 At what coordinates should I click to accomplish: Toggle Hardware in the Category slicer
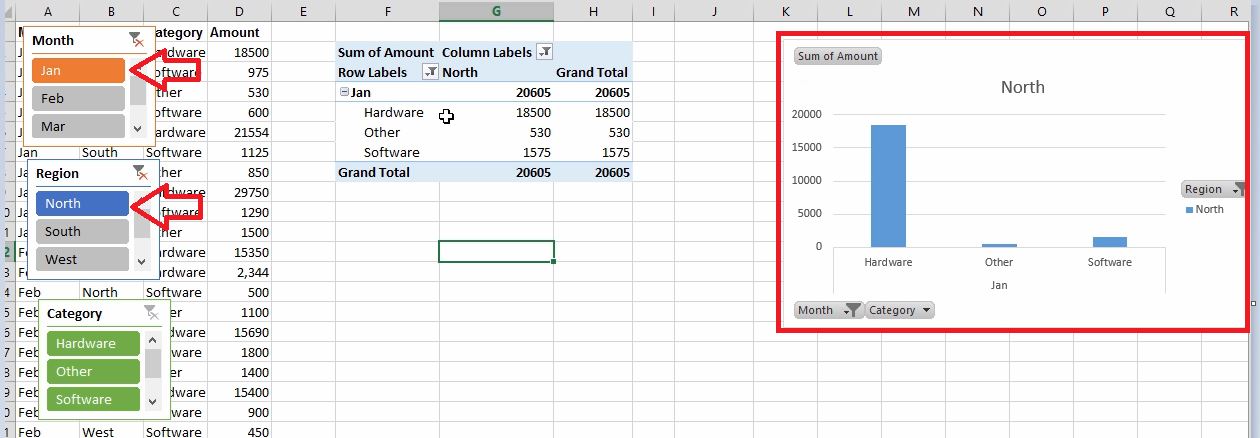[93, 343]
